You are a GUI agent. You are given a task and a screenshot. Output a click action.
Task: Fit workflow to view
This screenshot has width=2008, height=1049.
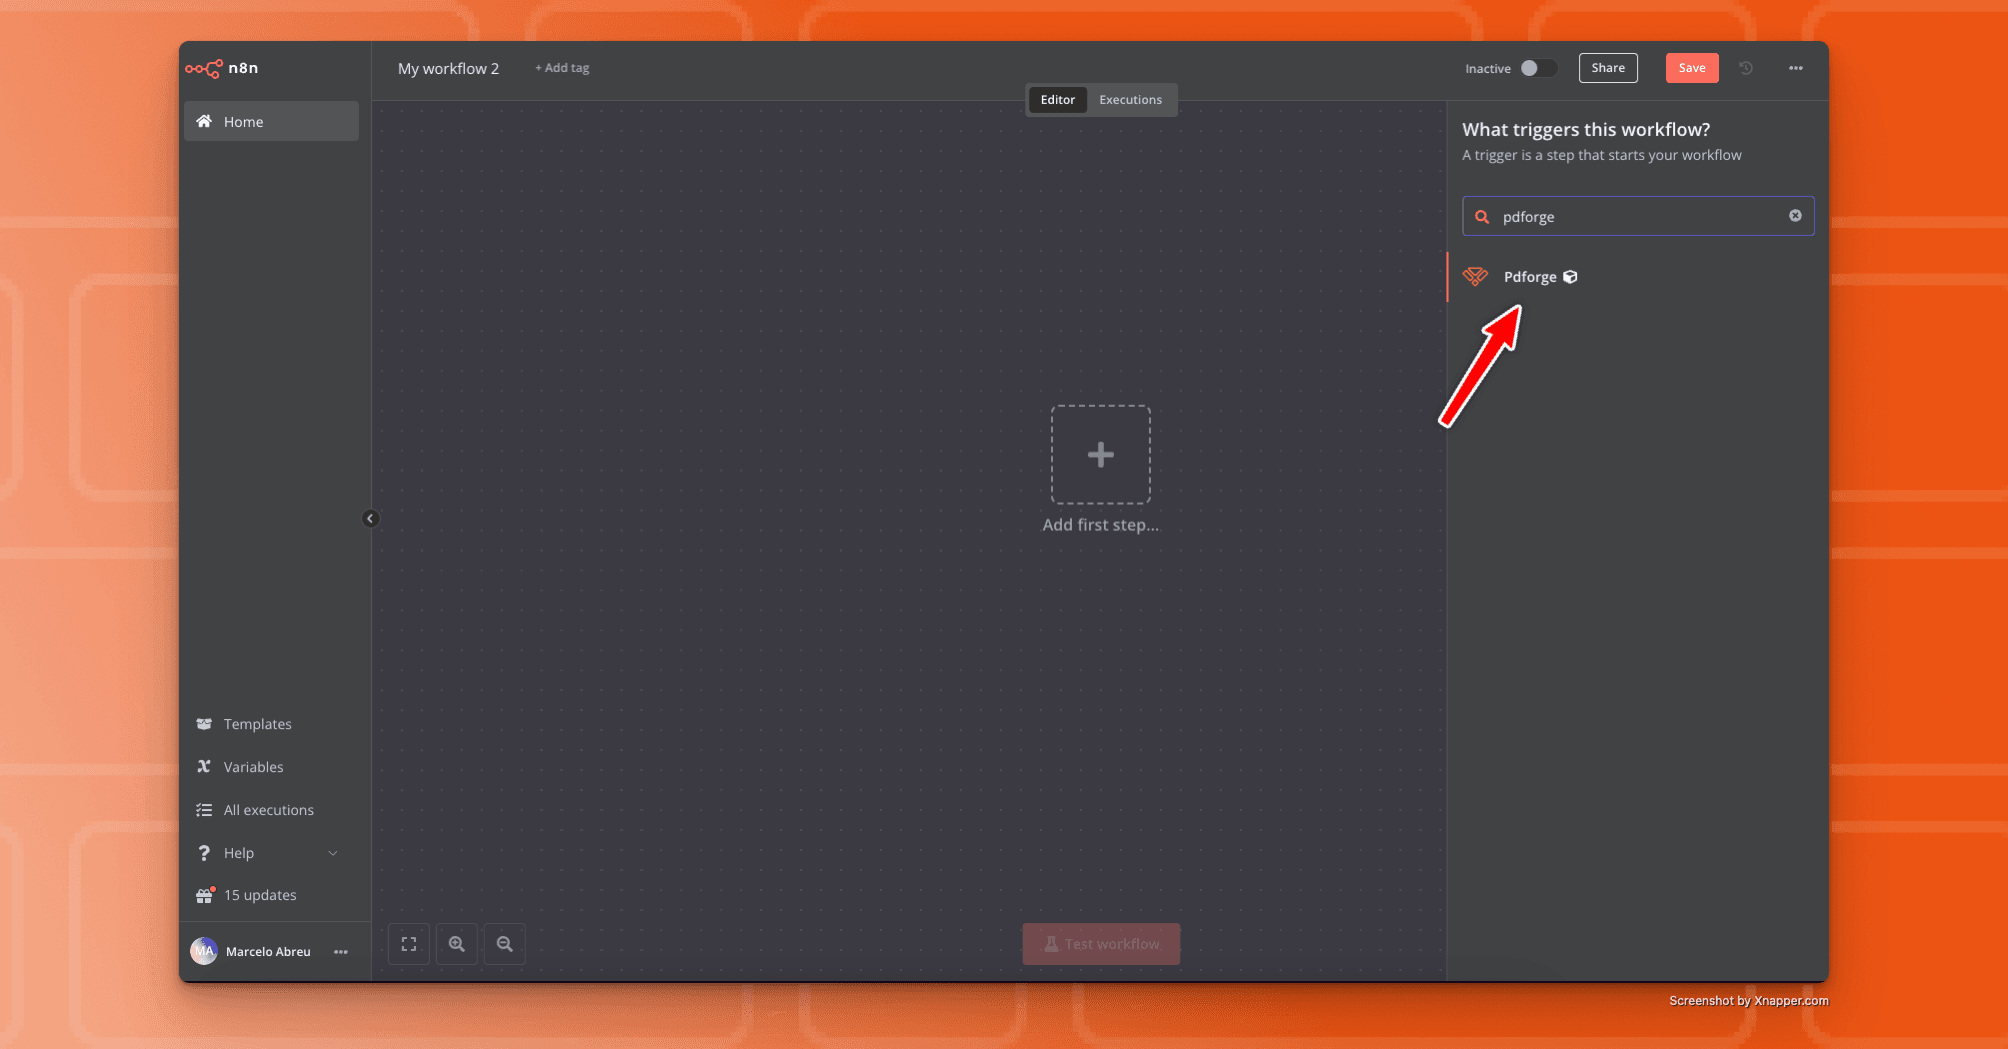tap(409, 944)
